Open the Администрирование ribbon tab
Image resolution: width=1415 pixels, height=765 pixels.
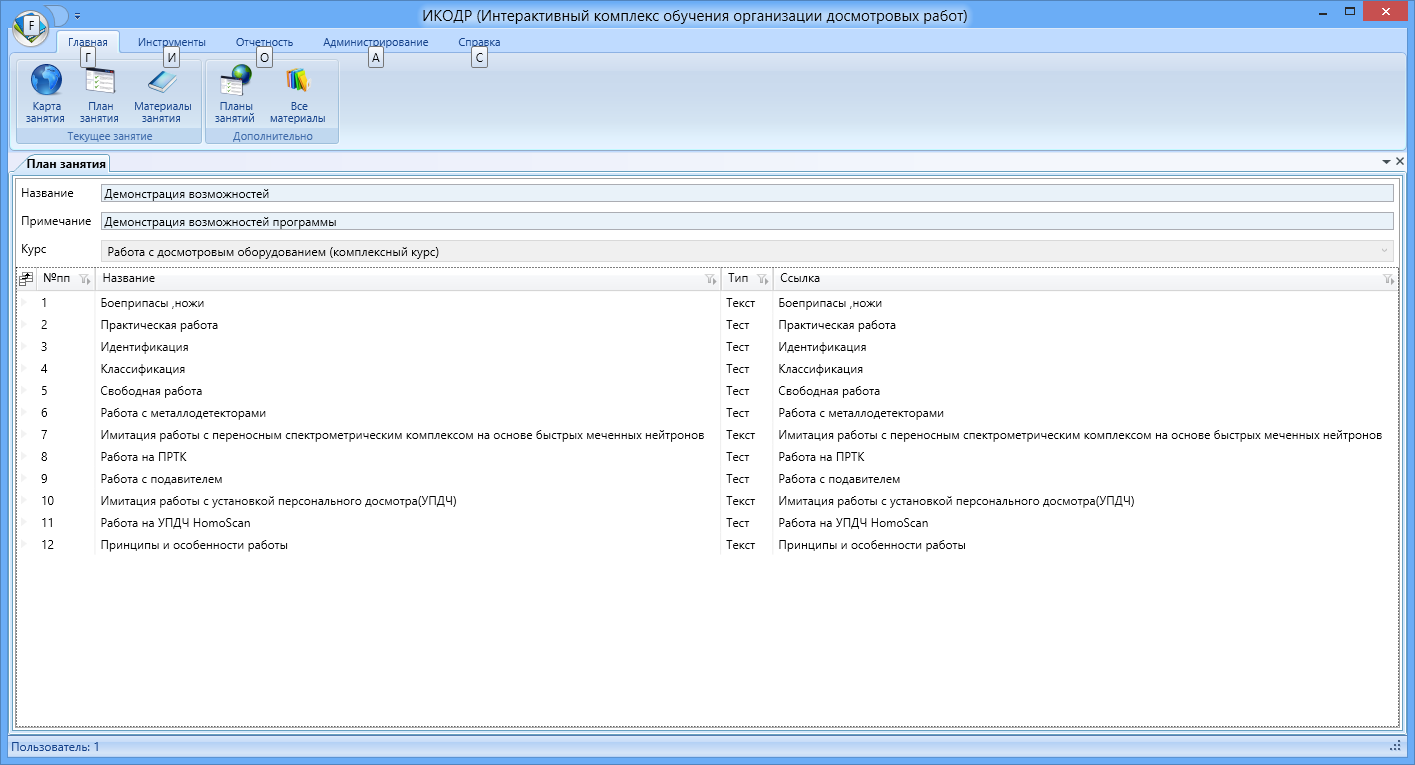tap(376, 42)
